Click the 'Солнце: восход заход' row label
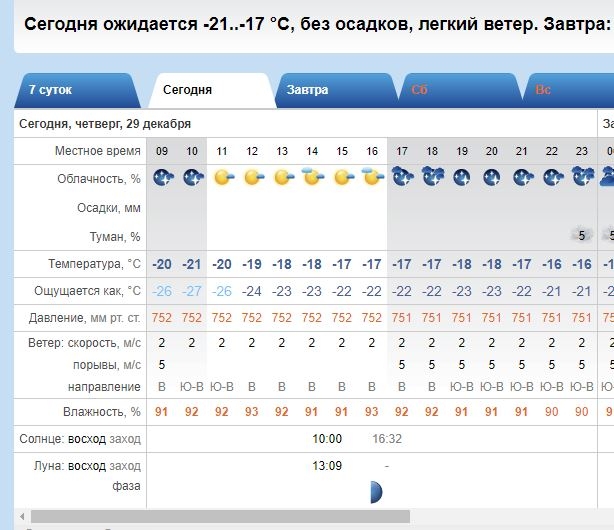Image resolution: width=614 pixels, height=530 pixels. pos(80,439)
